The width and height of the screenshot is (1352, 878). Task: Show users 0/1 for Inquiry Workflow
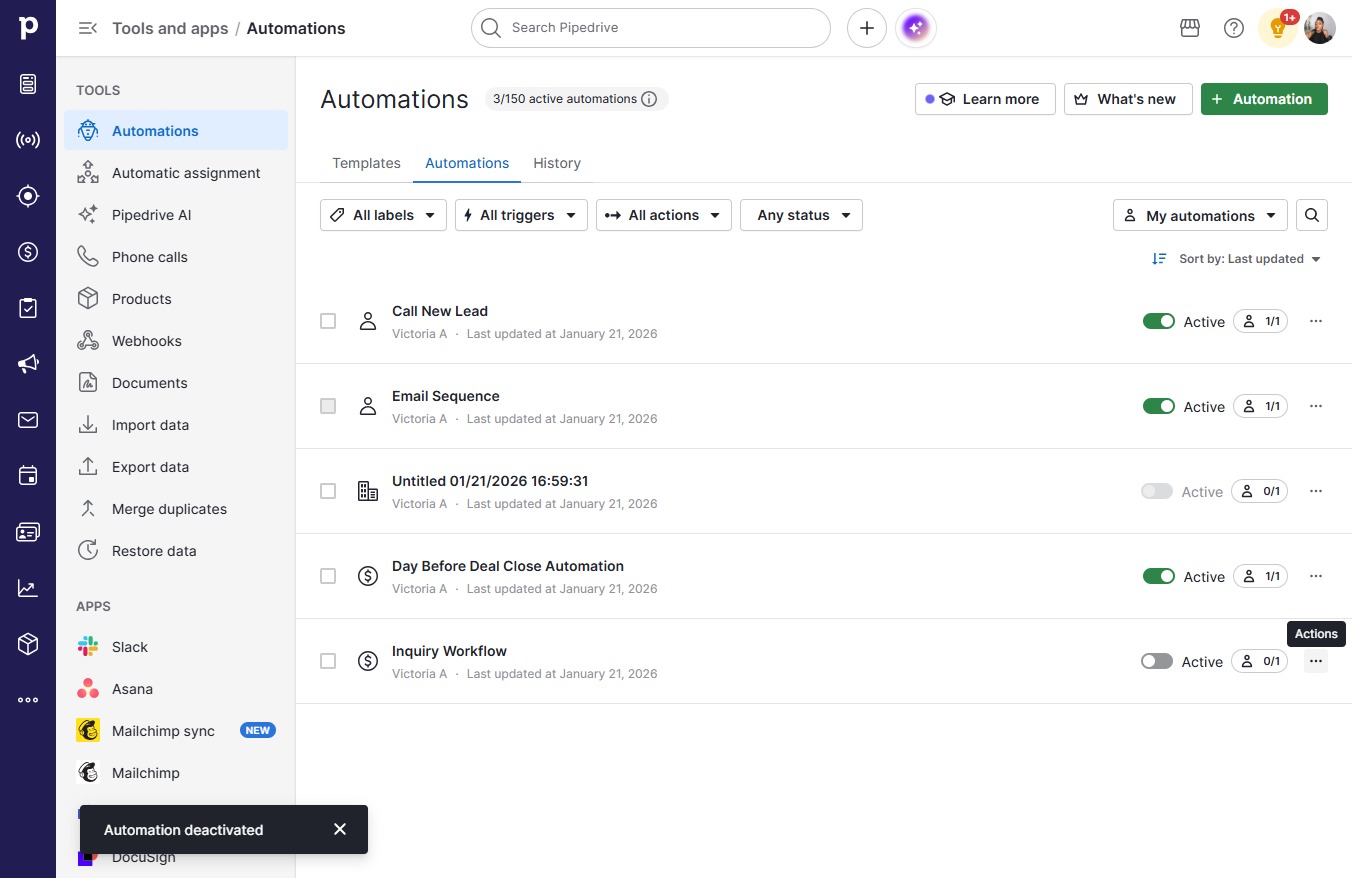1260,661
